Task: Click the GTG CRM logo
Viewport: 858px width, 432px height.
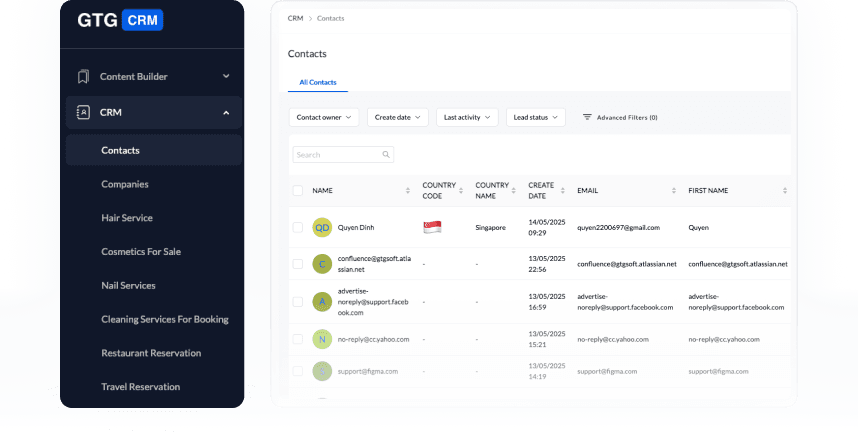Action: tap(120, 20)
